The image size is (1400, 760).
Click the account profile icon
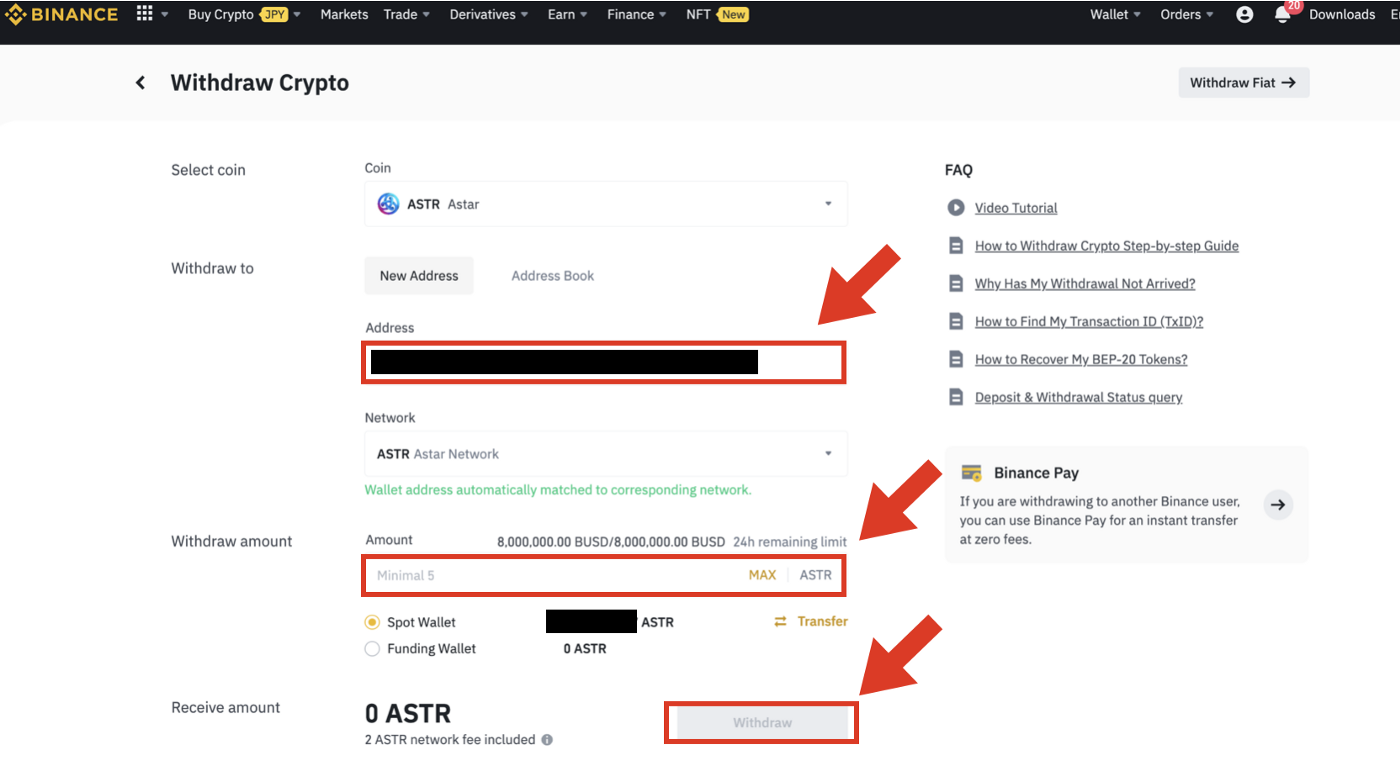point(1243,14)
